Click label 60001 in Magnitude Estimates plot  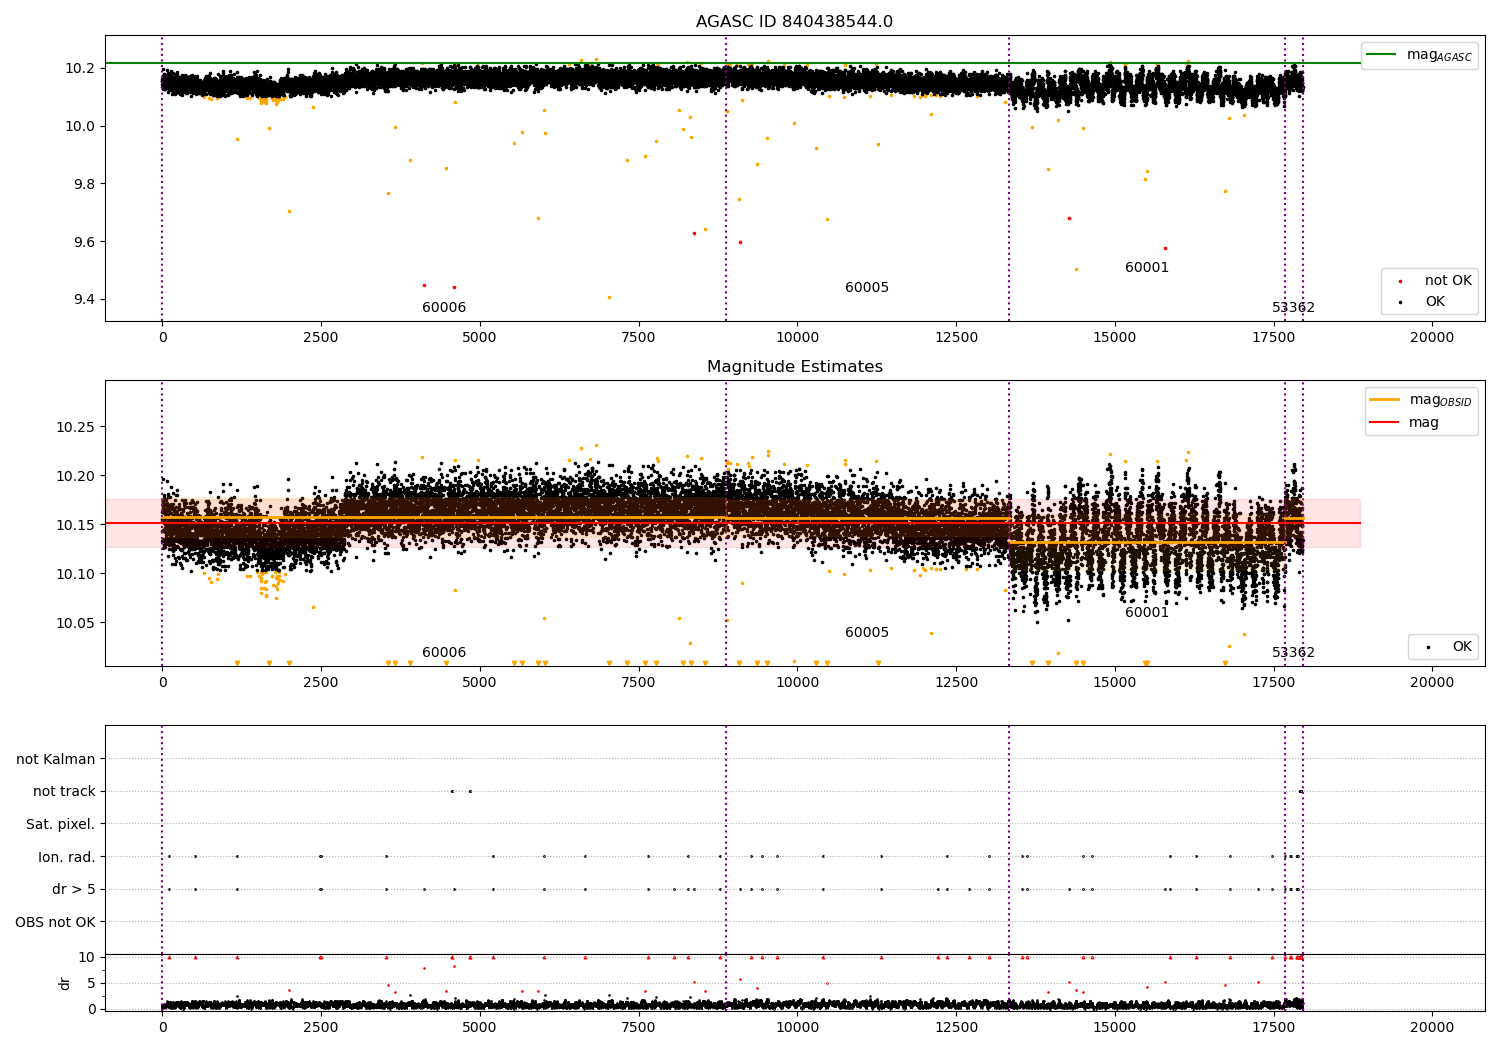click(x=1147, y=613)
